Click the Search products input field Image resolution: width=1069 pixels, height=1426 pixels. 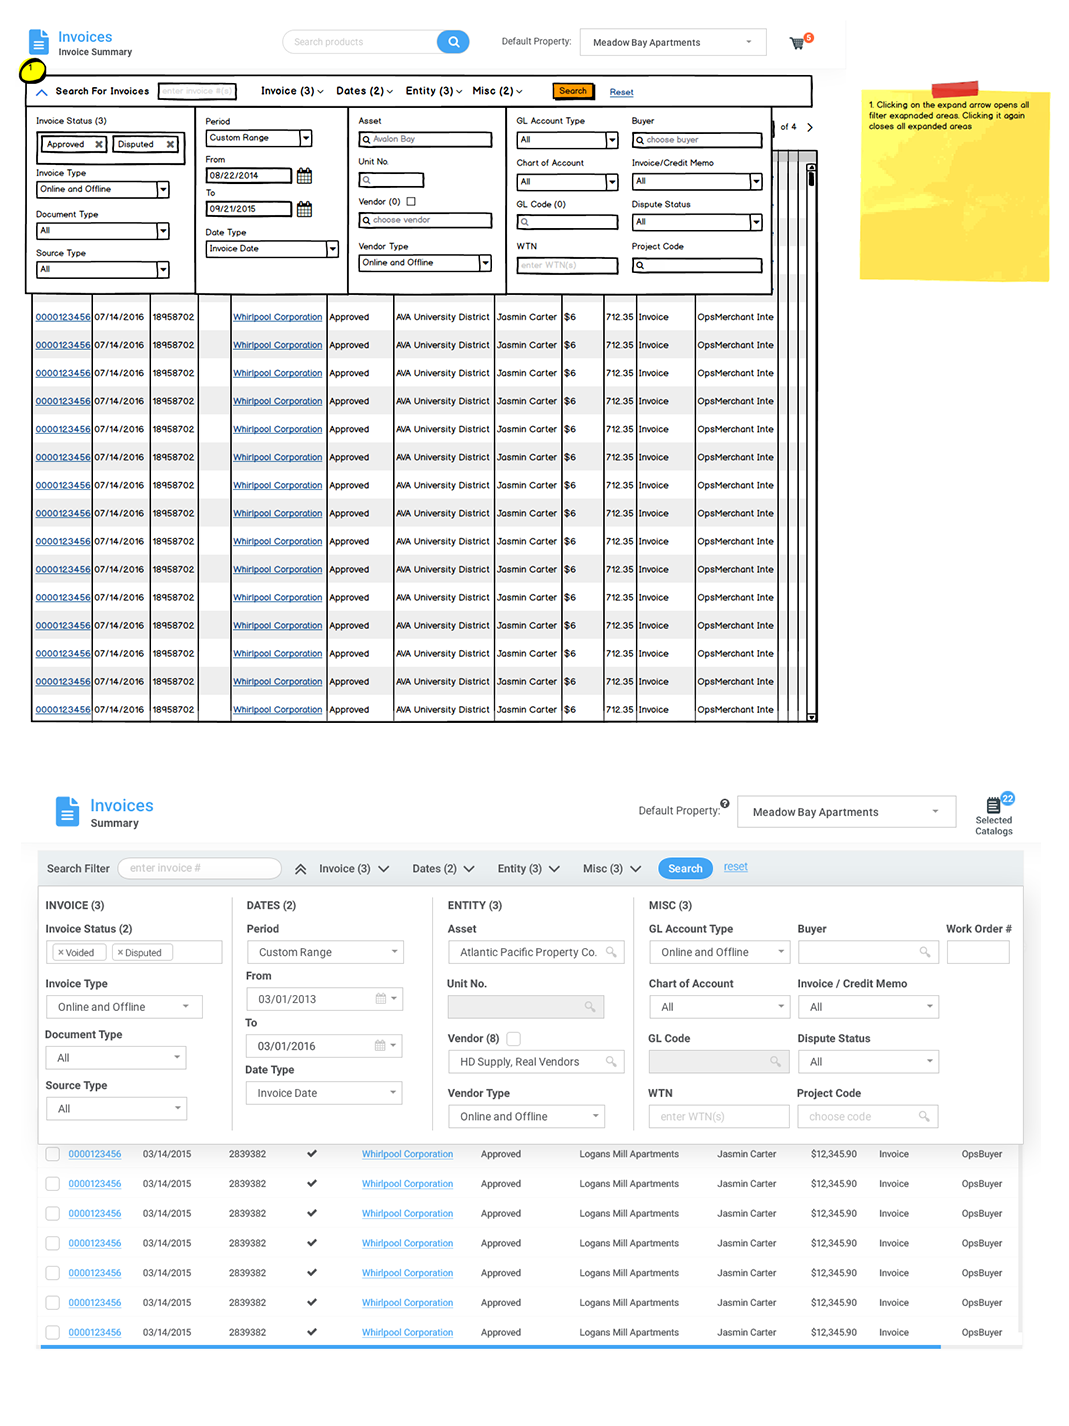[360, 42]
